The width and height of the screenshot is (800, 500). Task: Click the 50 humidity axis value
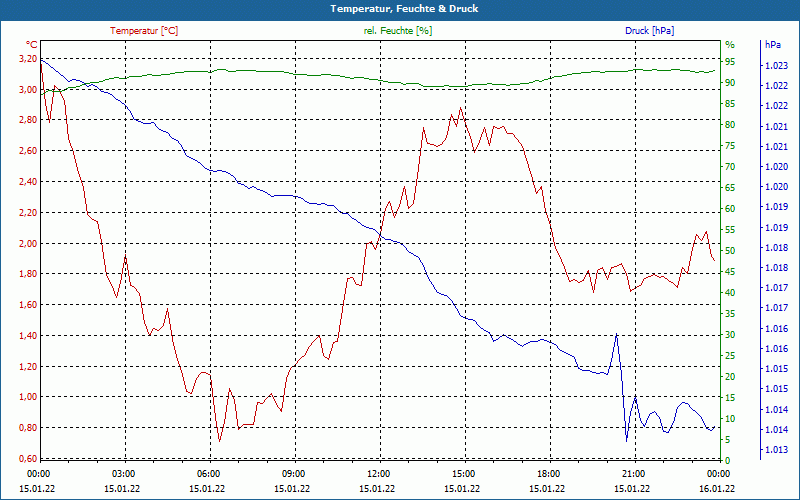(730, 251)
